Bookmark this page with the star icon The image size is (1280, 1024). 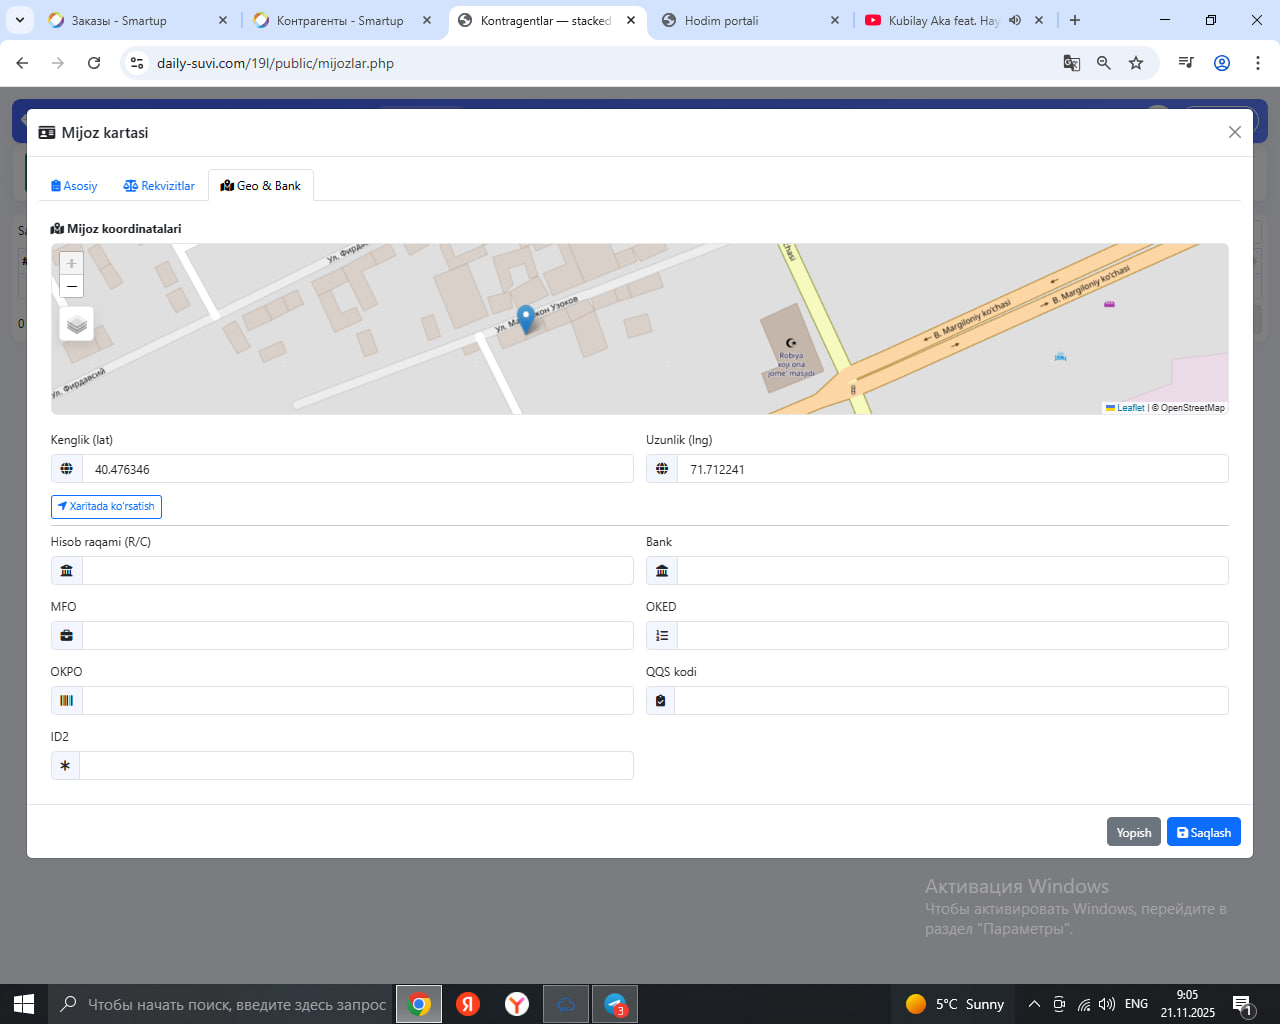click(x=1136, y=63)
